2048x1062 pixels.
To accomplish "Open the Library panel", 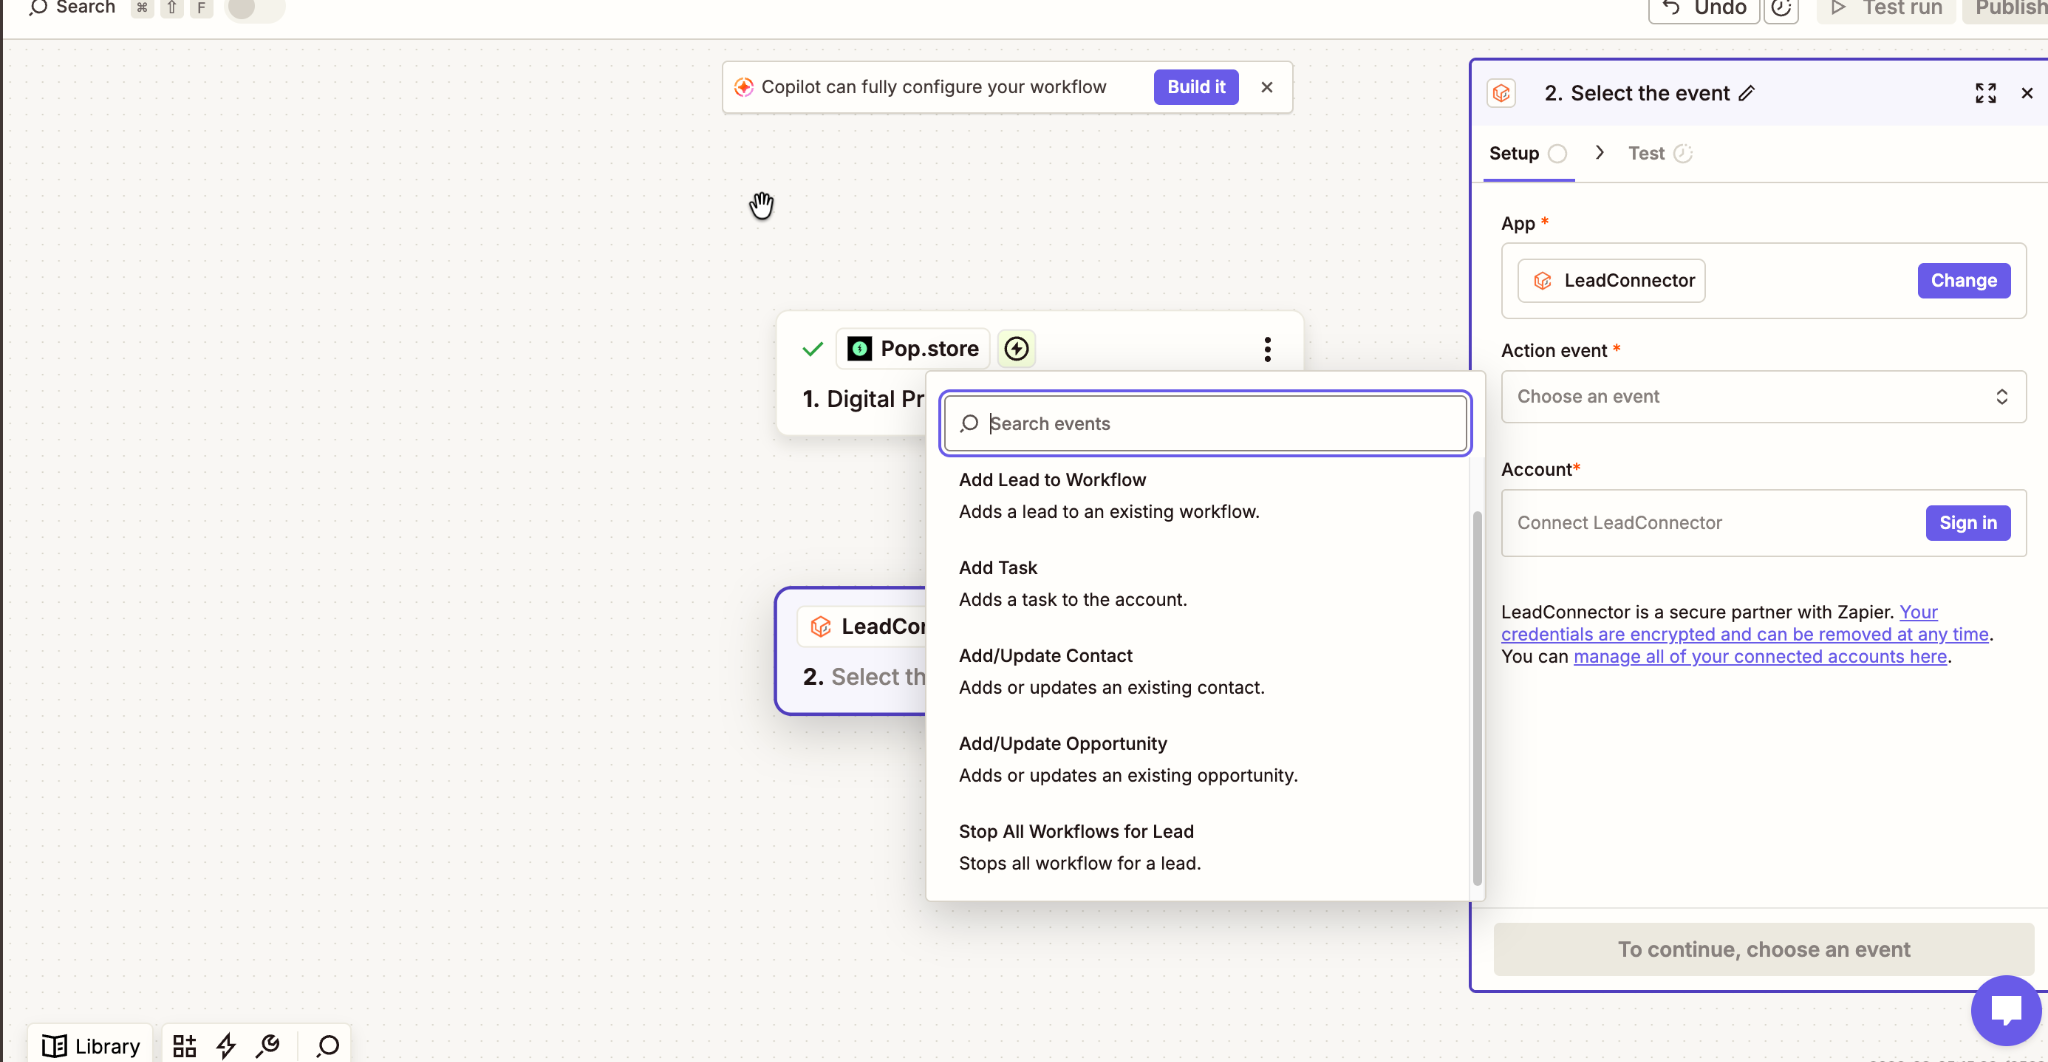I will (x=91, y=1046).
